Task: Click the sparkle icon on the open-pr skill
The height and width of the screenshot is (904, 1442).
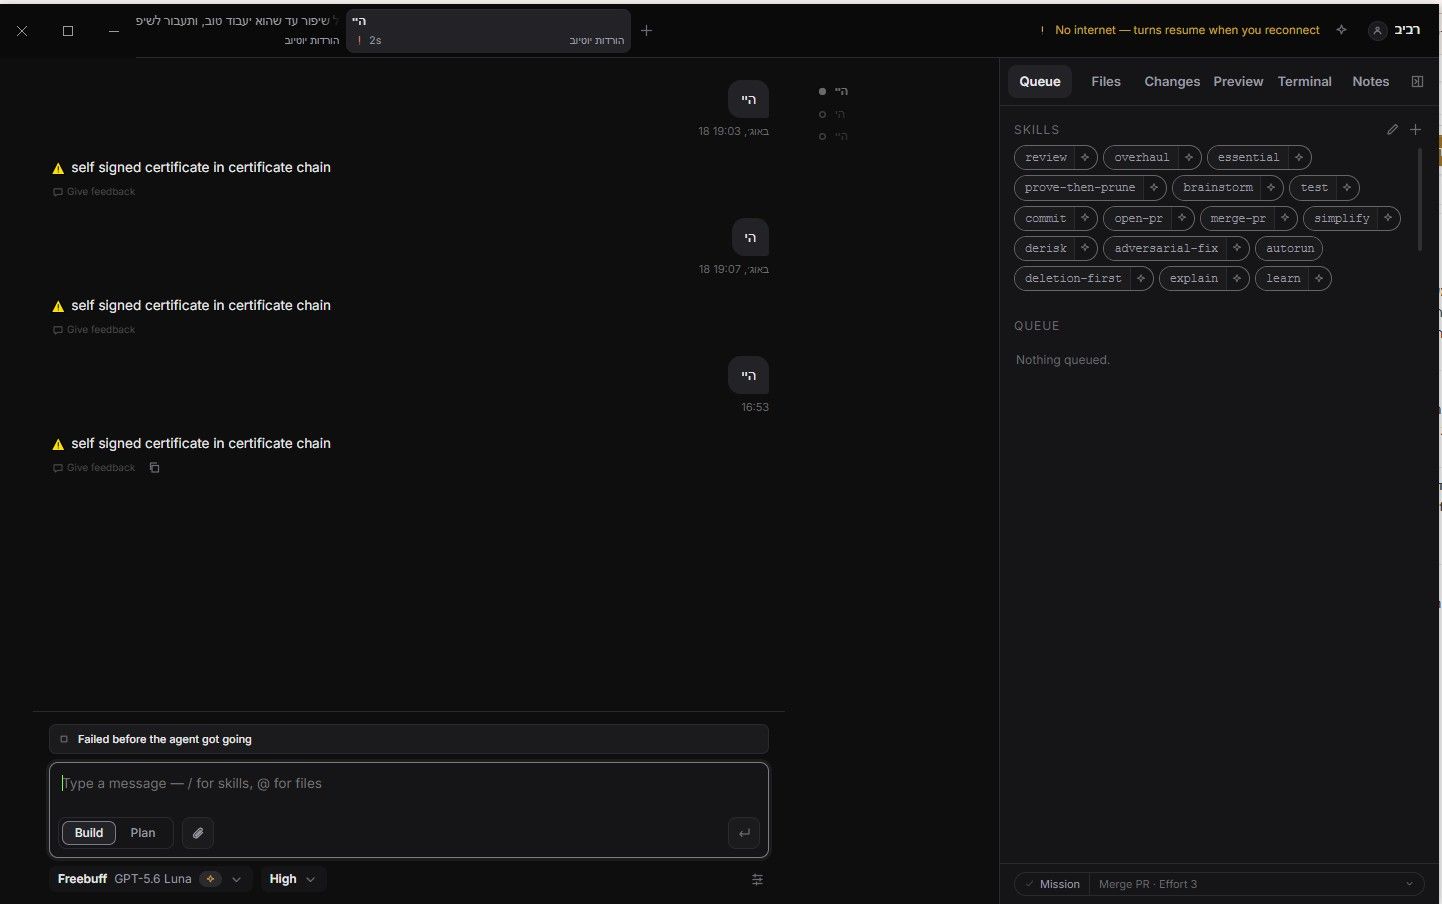Action: (1182, 218)
